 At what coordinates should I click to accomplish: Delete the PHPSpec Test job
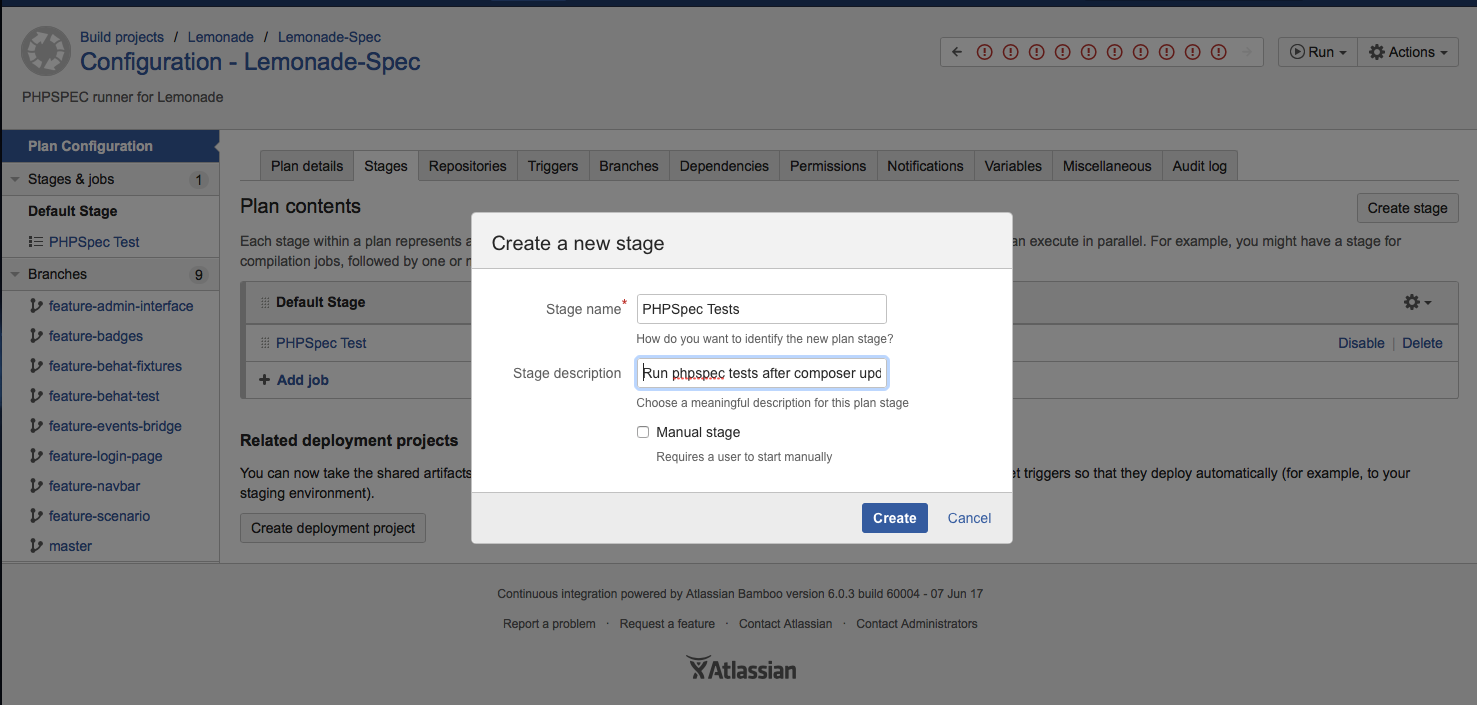click(1422, 343)
